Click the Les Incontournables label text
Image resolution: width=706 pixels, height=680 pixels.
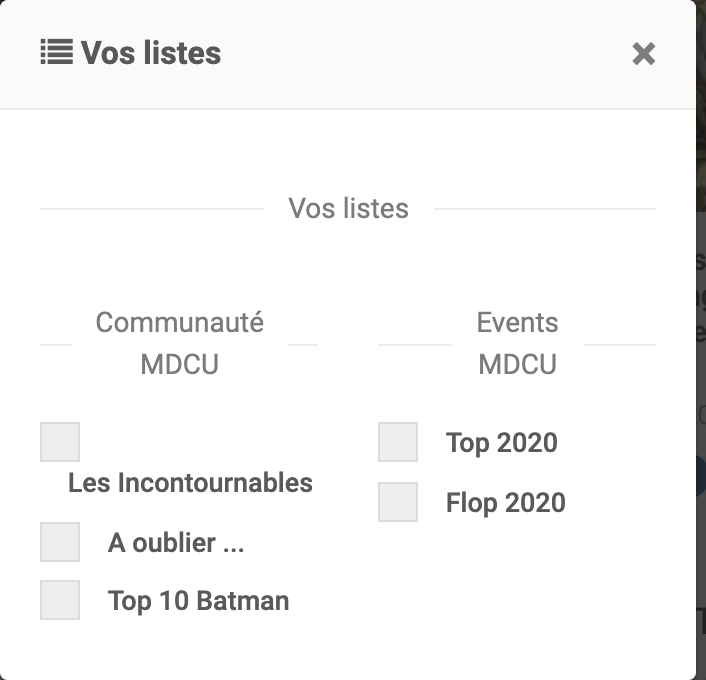click(190, 483)
